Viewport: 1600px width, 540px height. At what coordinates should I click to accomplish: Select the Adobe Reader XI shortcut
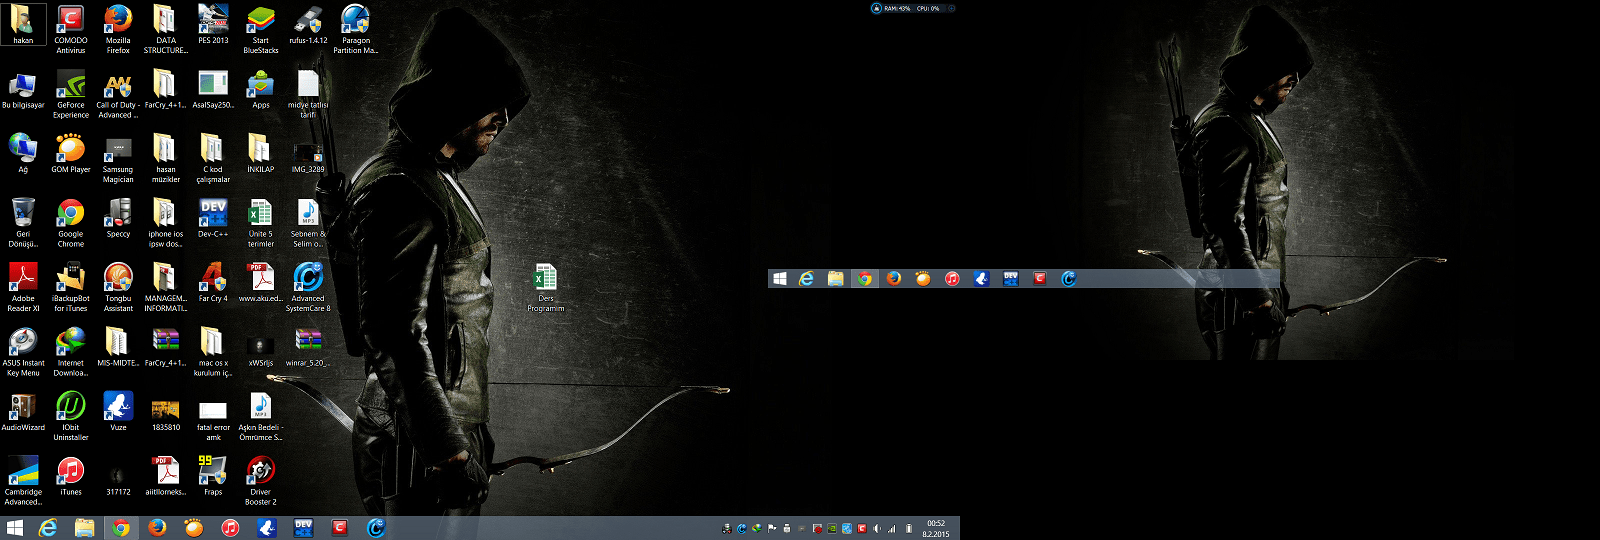(23, 287)
